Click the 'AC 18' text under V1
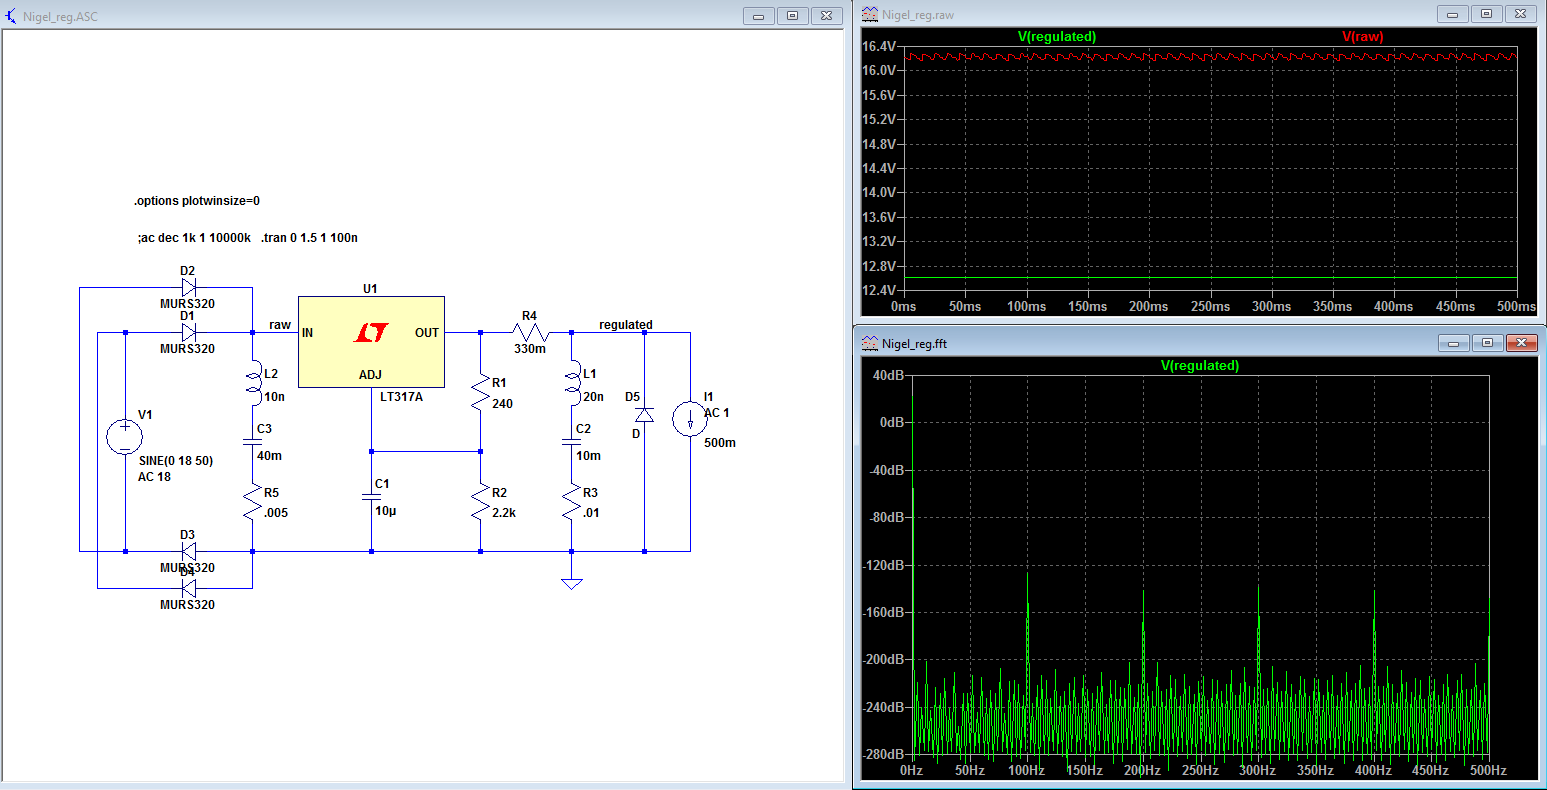 (155, 477)
